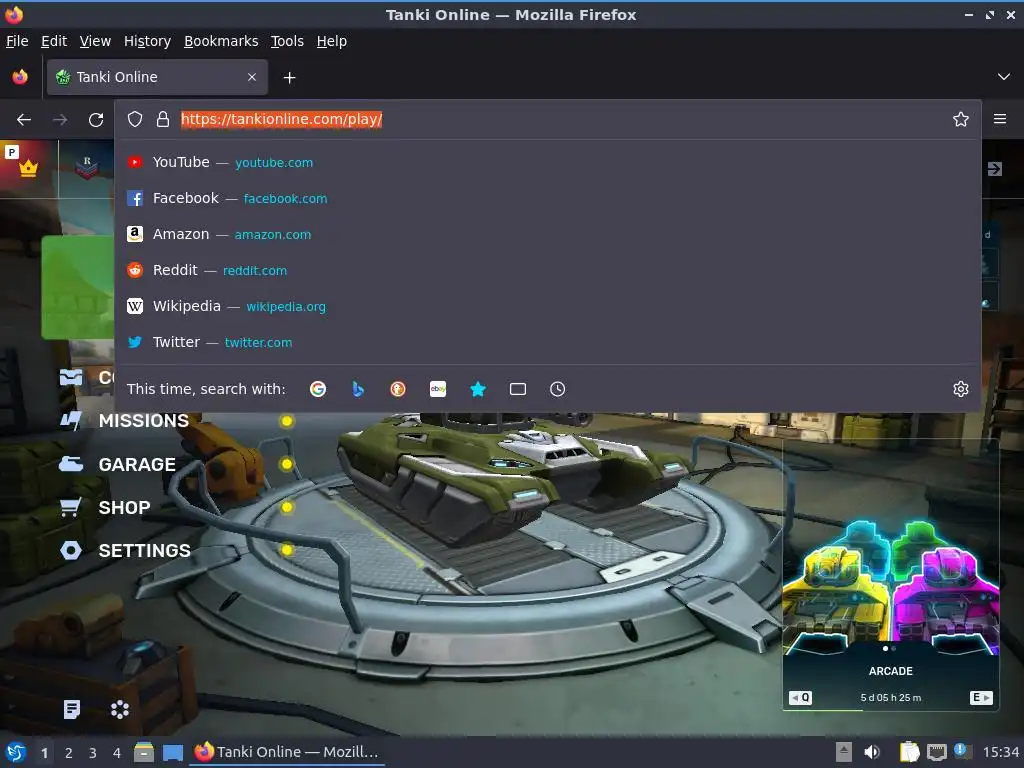
Task: Open the volume control tray icon
Action: [872, 752]
